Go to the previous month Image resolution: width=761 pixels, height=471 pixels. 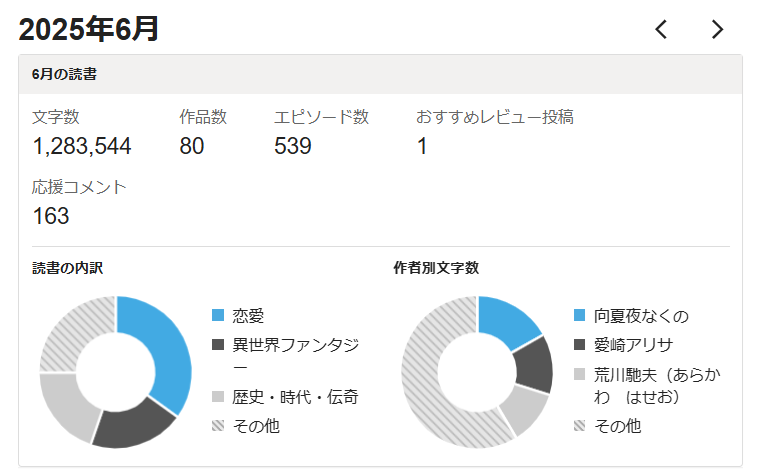coord(661,30)
